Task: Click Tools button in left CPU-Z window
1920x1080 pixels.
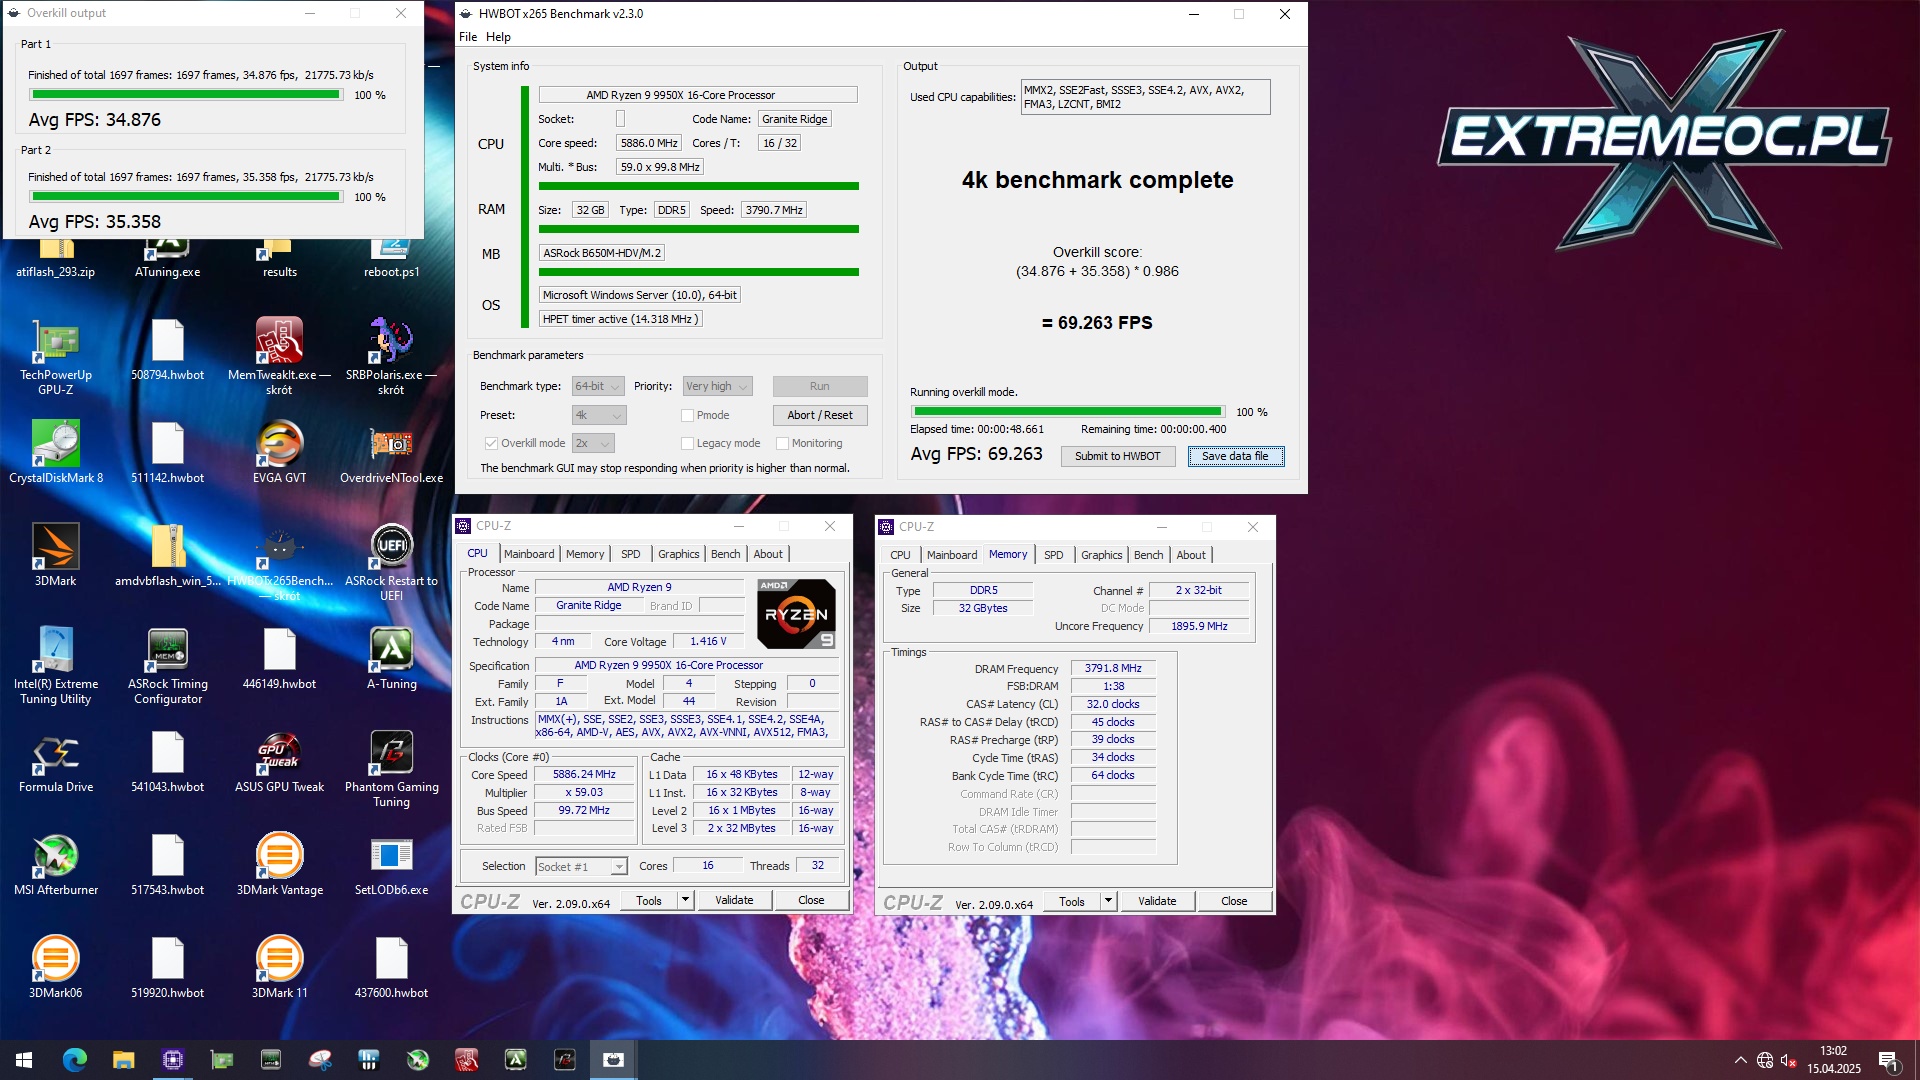Action: 649,900
